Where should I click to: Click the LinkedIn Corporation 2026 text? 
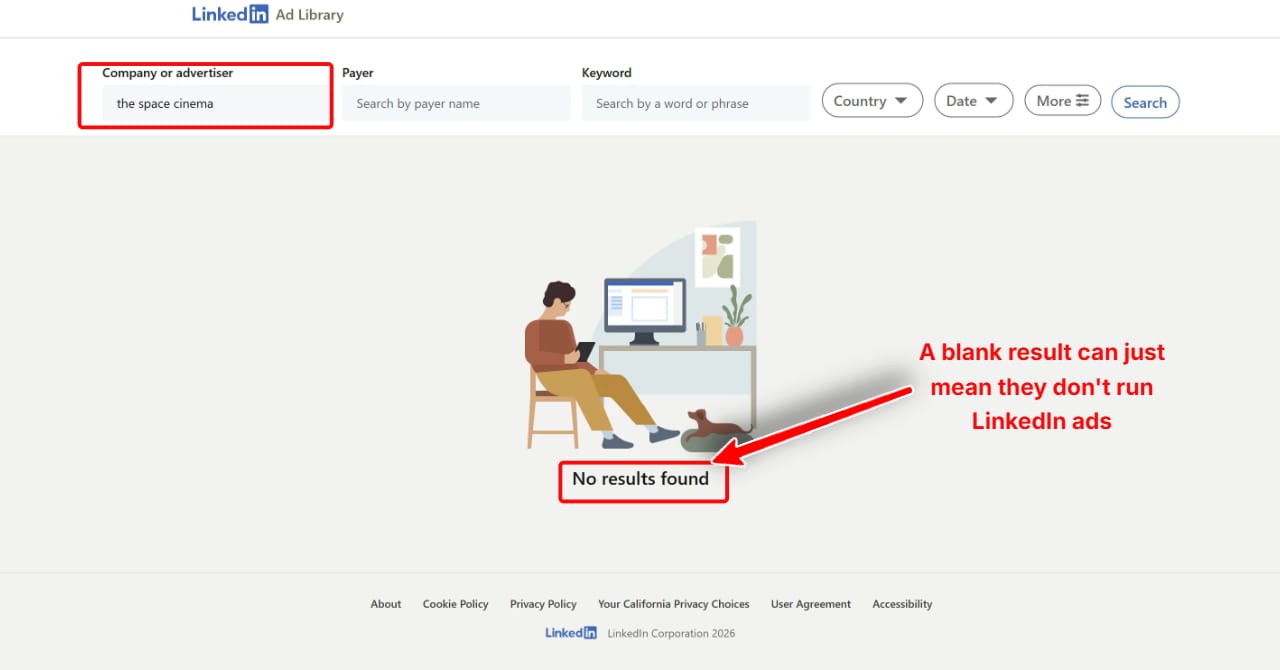coord(671,633)
